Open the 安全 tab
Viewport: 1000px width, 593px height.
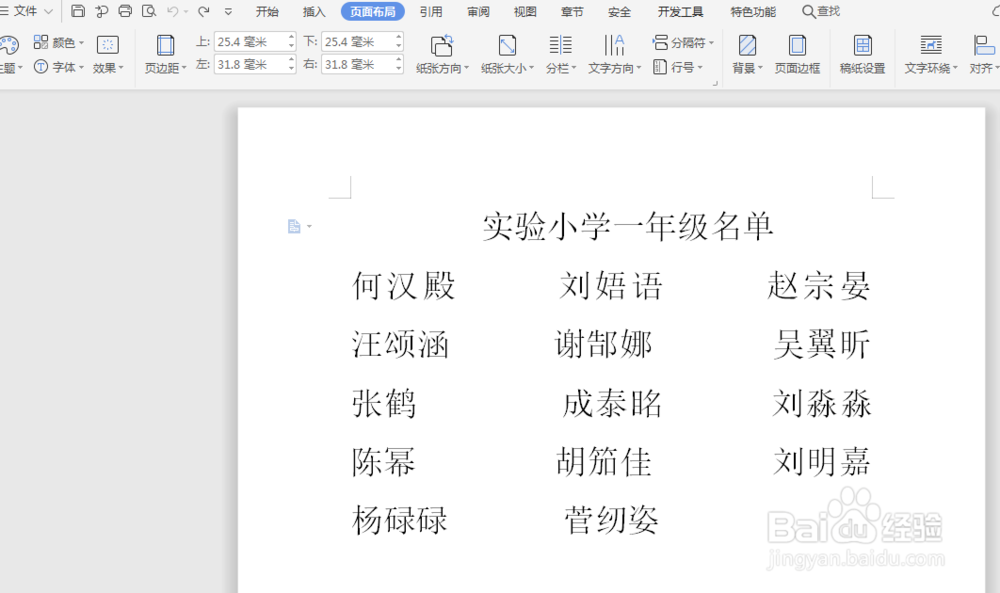(x=619, y=11)
